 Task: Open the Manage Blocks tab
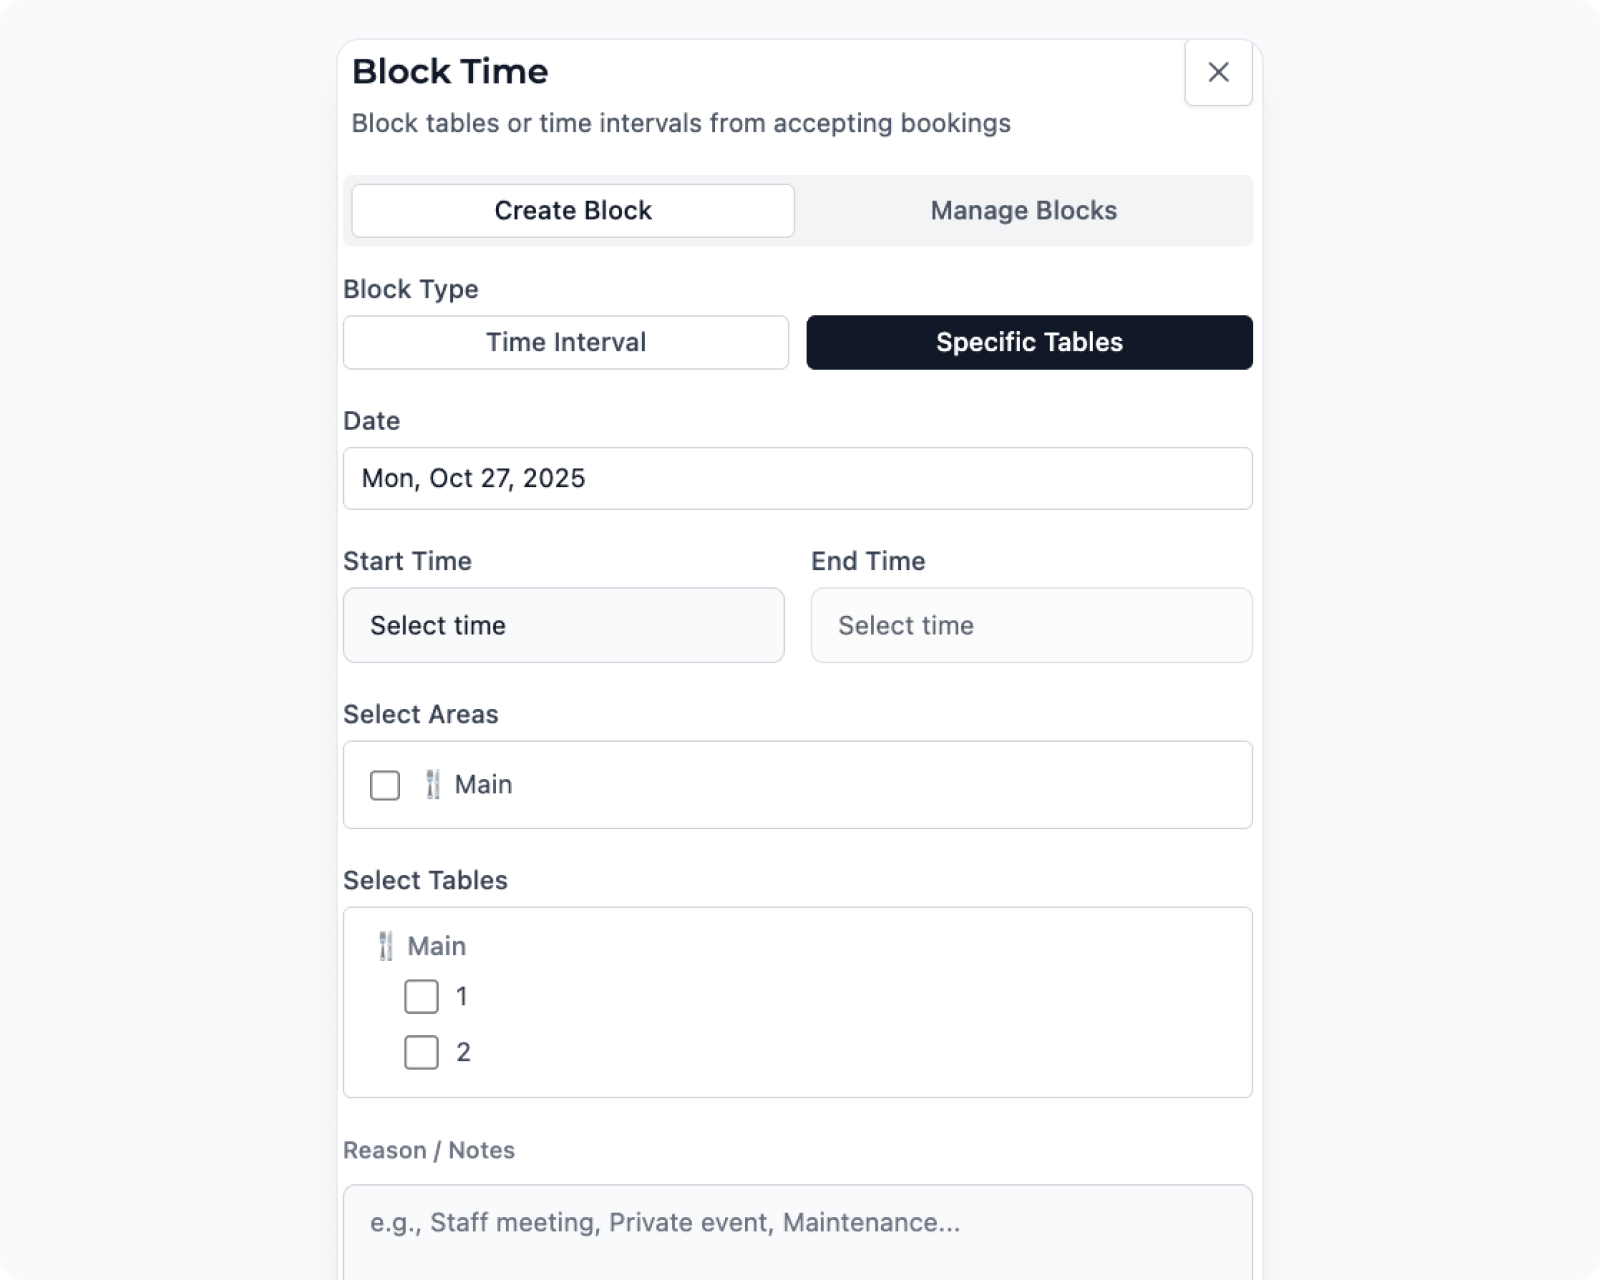pyautogui.click(x=1023, y=211)
